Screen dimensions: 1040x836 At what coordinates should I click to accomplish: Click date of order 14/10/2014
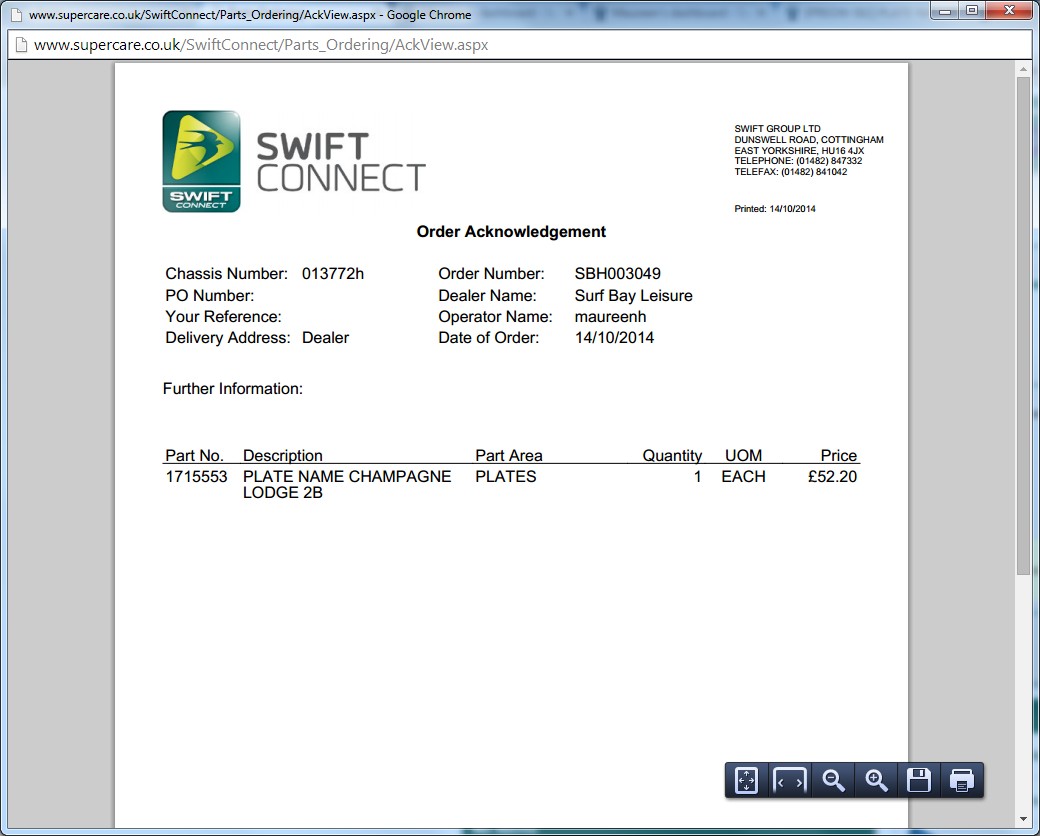[614, 338]
